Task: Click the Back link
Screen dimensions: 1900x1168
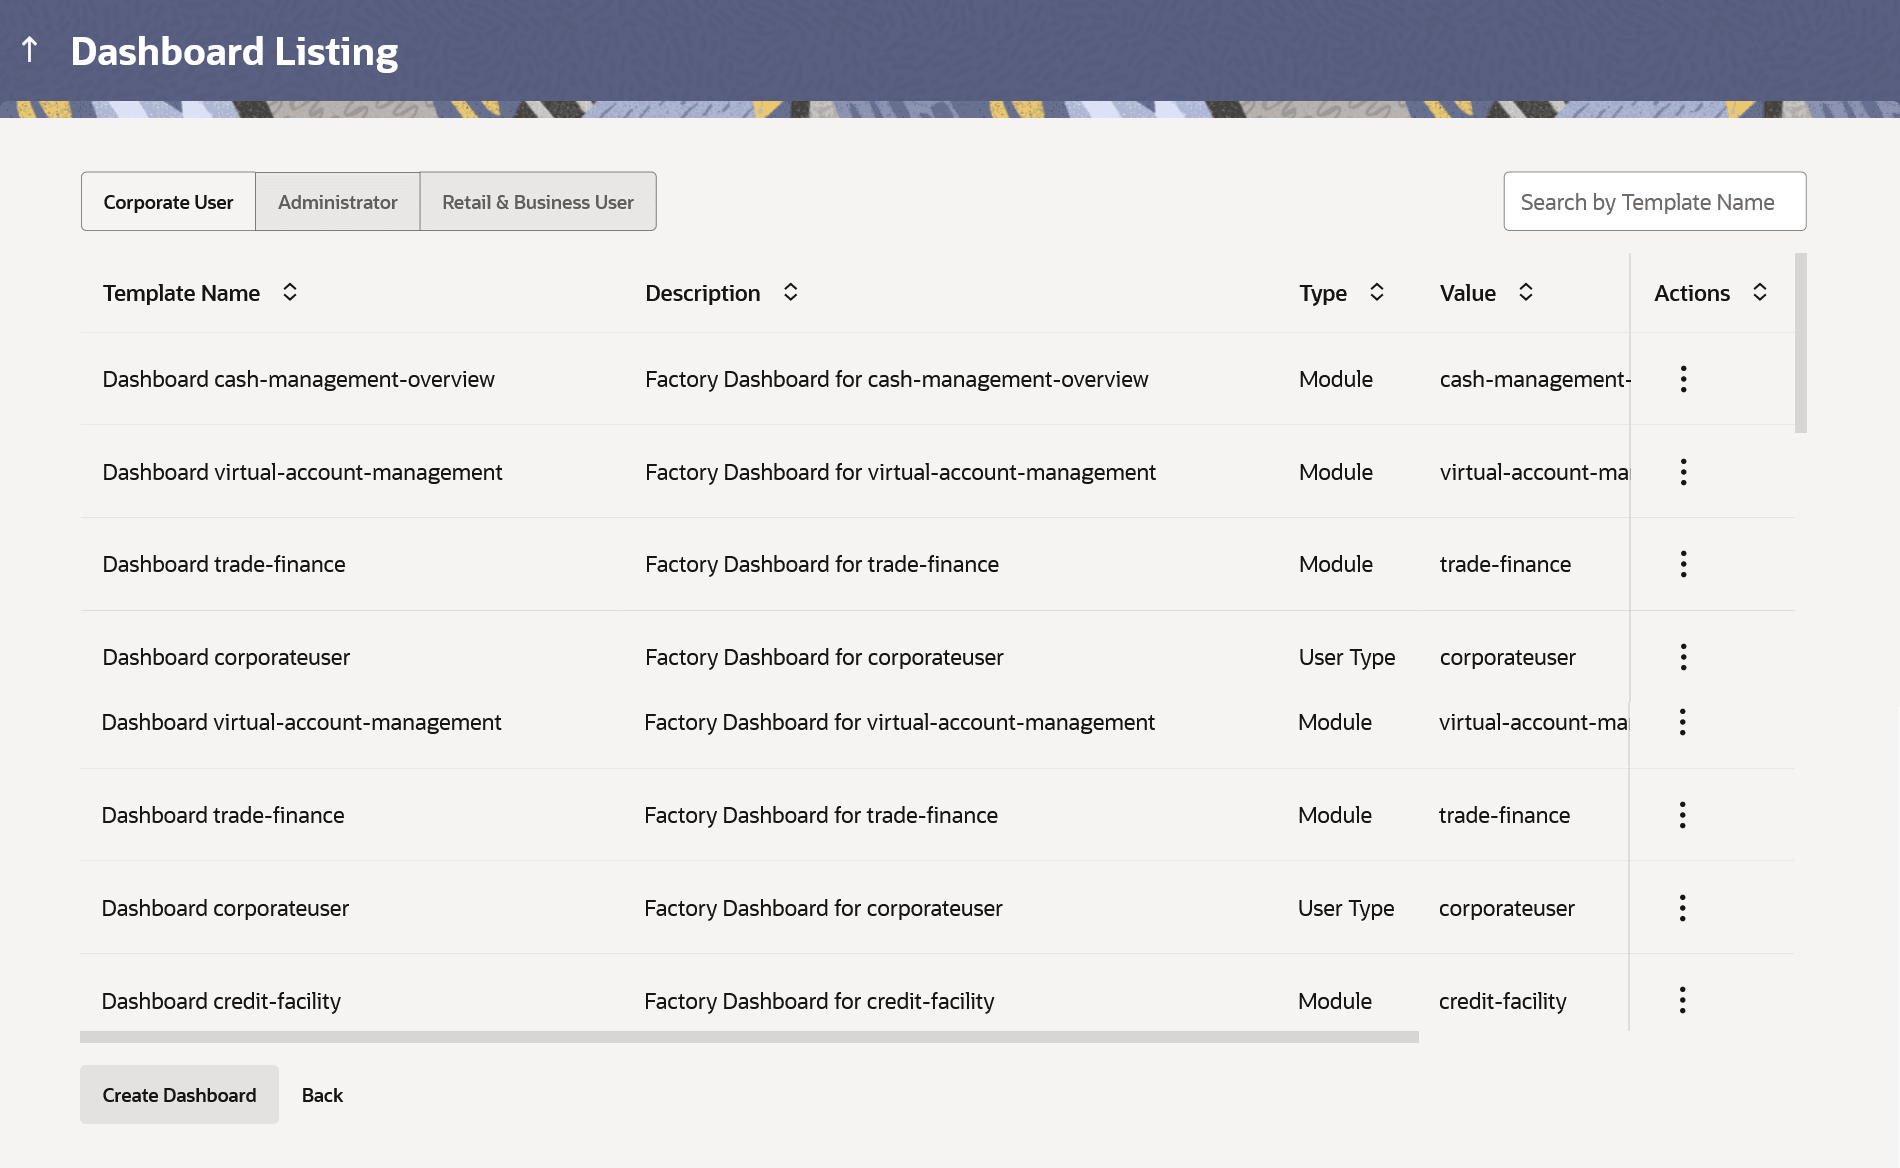Action: pyautogui.click(x=322, y=1095)
